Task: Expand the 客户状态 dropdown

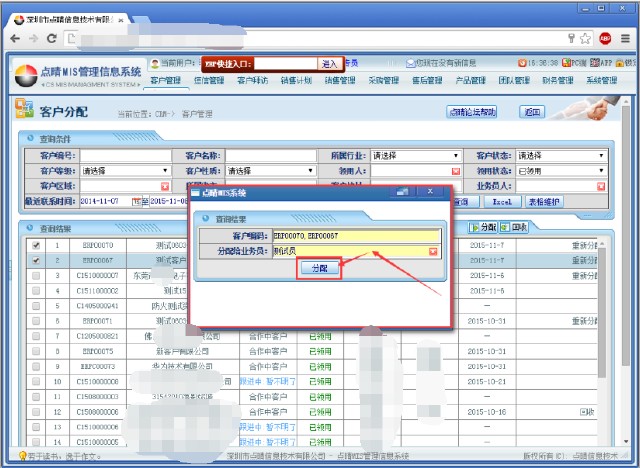Action: point(602,156)
